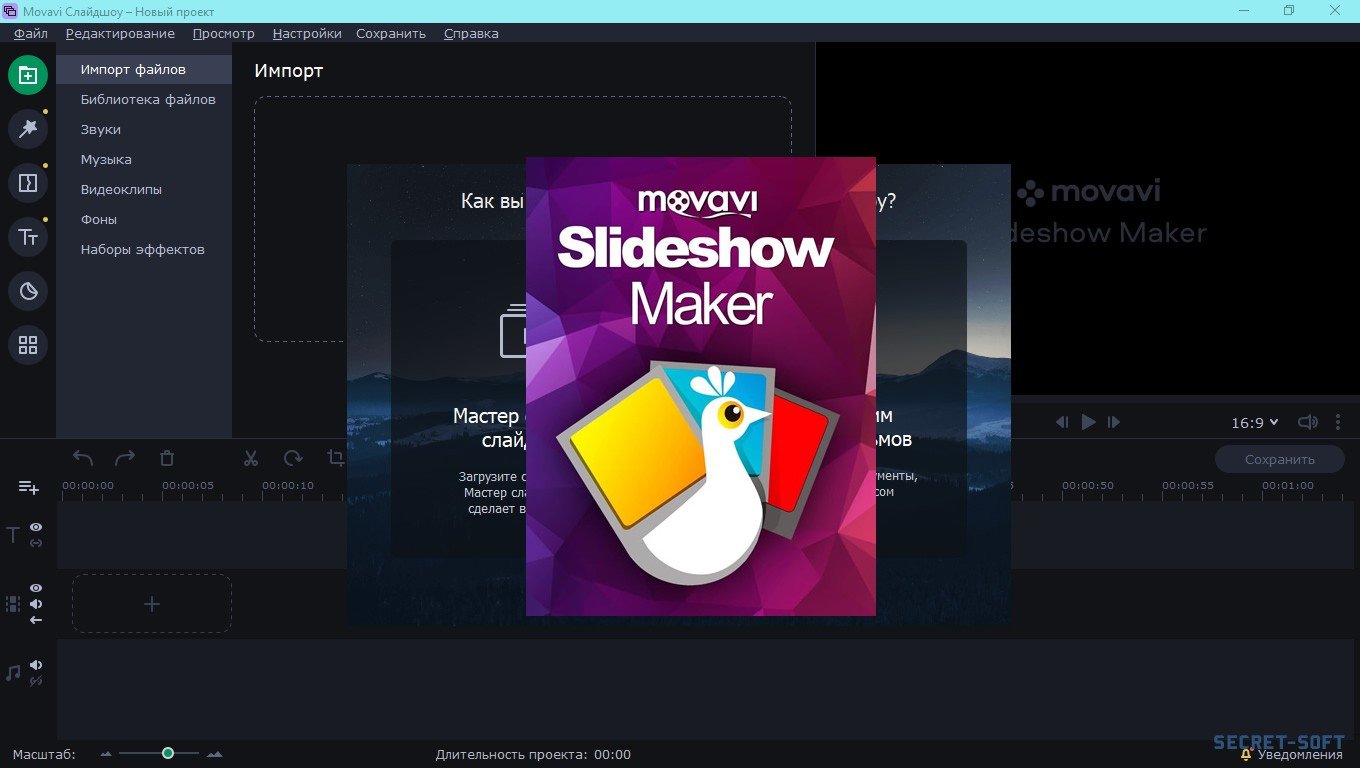Open the Titles (Tт) panel

point(28,237)
